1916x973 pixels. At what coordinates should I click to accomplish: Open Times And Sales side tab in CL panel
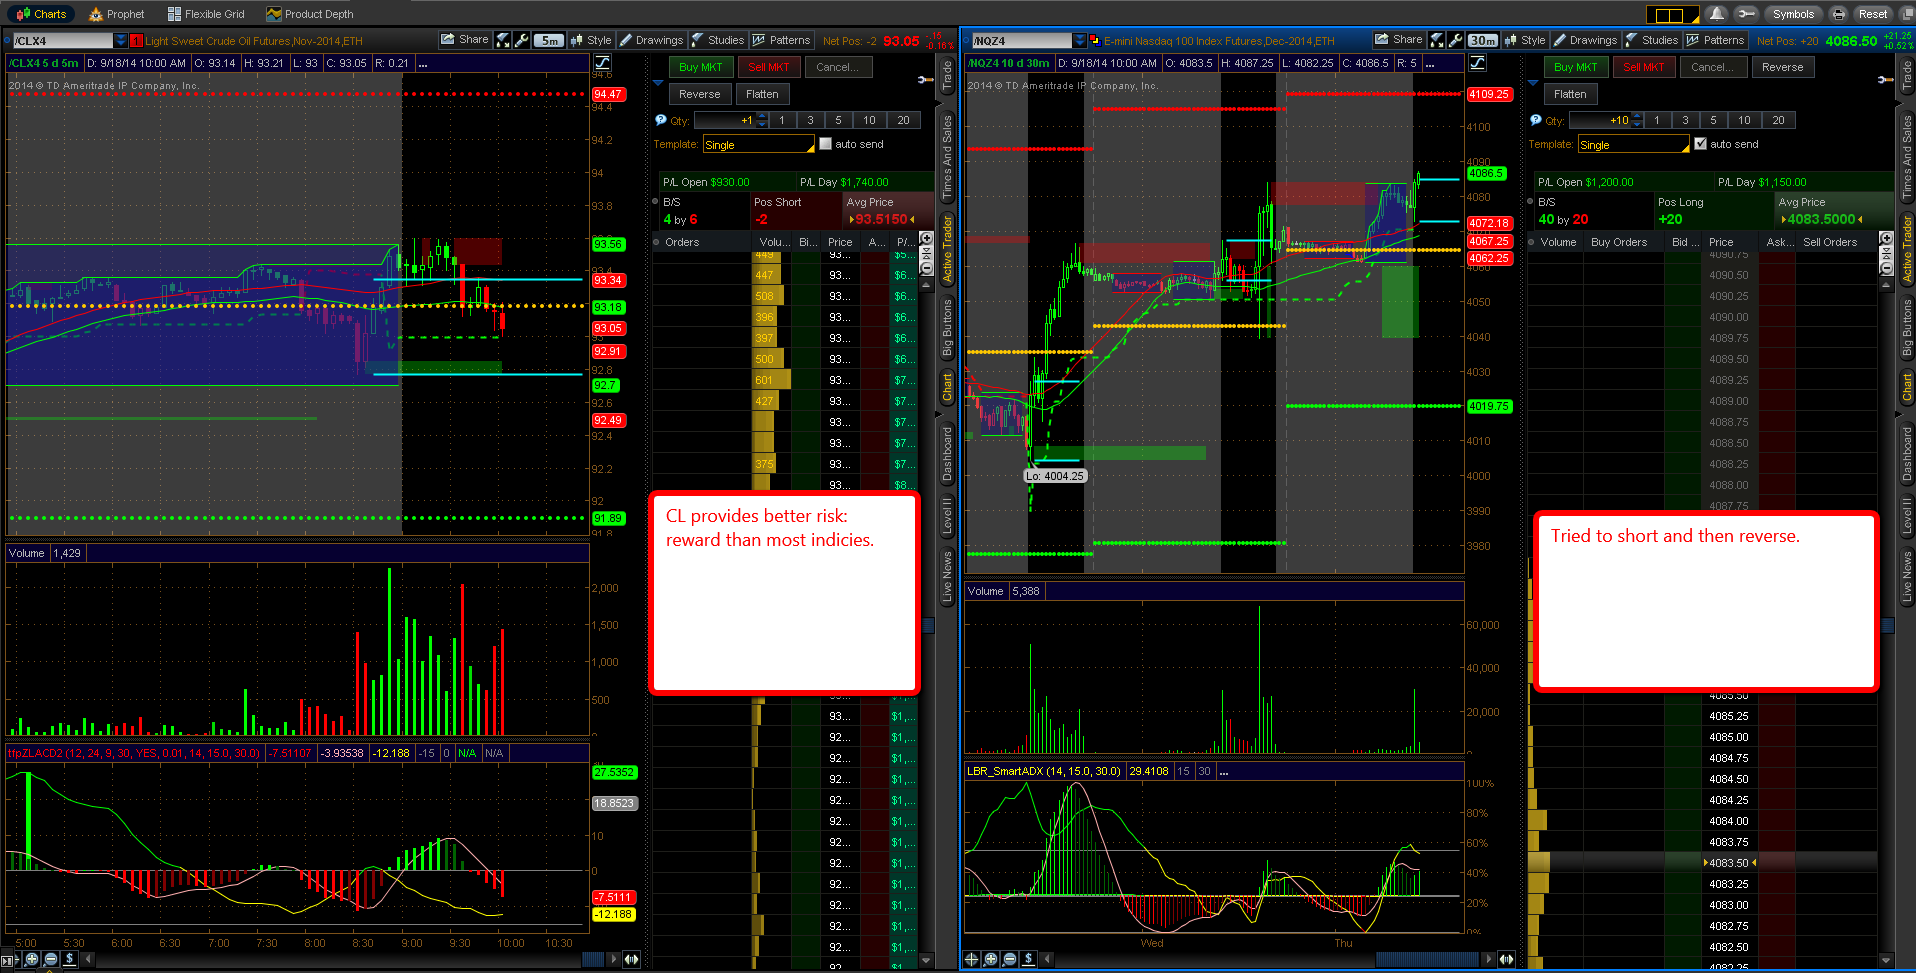point(947,157)
